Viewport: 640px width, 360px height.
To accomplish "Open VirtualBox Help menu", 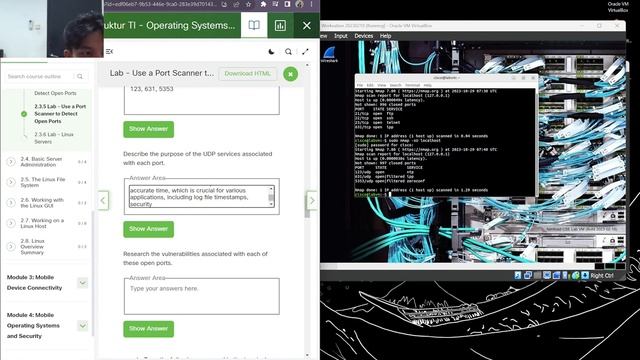I will tap(385, 36).
